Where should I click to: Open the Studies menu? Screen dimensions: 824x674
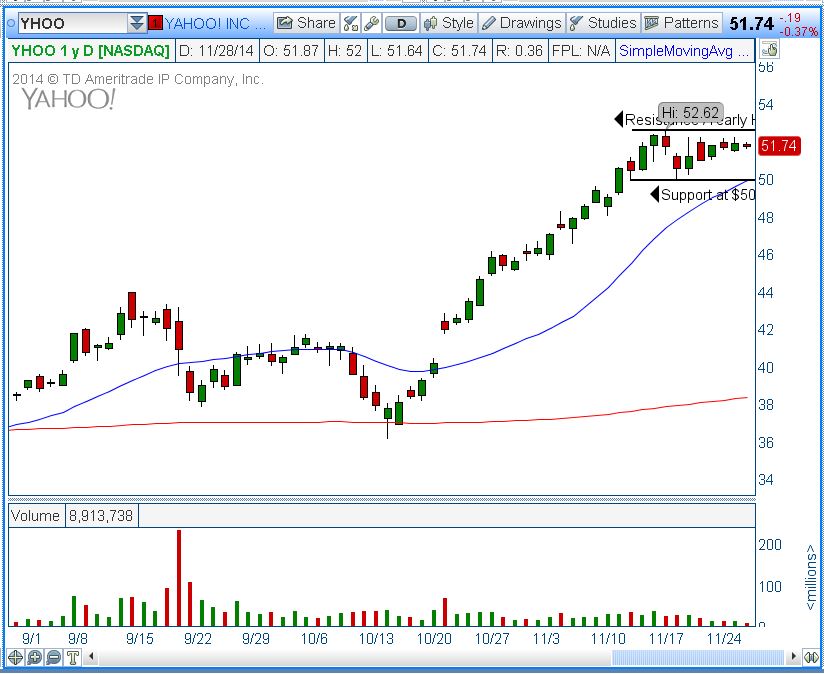click(x=603, y=23)
